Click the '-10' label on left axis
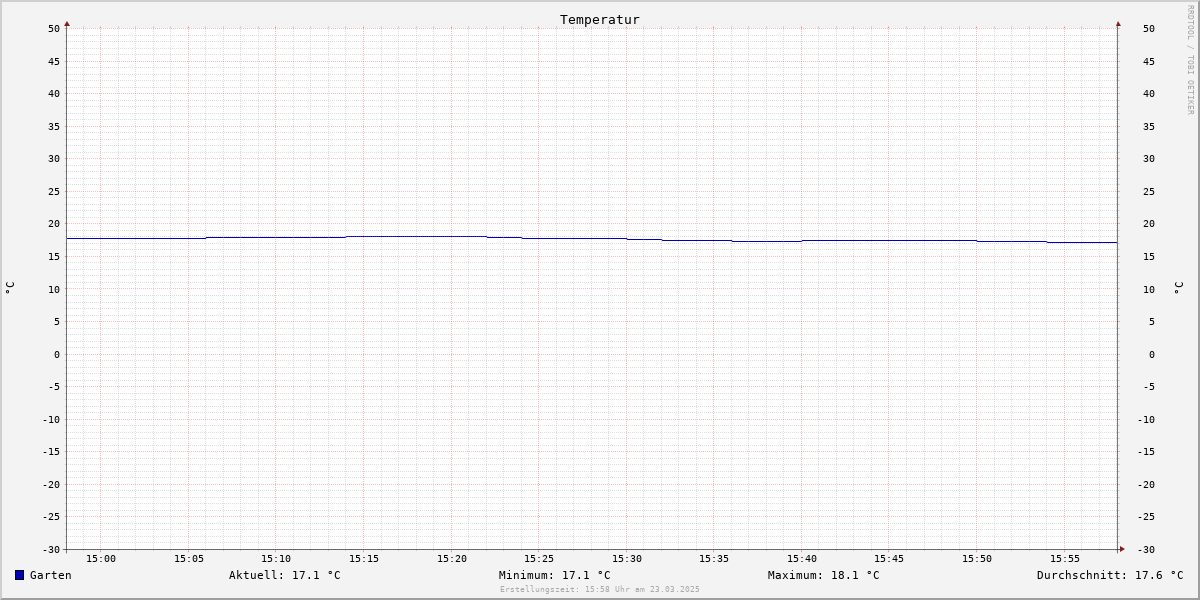 [x=51, y=419]
